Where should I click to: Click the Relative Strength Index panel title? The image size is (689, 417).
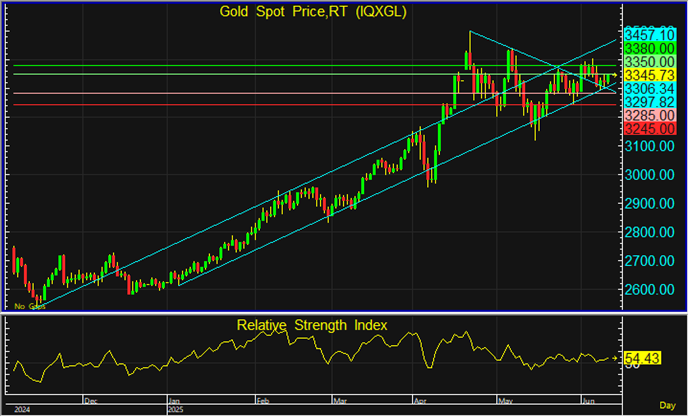point(312,326)
